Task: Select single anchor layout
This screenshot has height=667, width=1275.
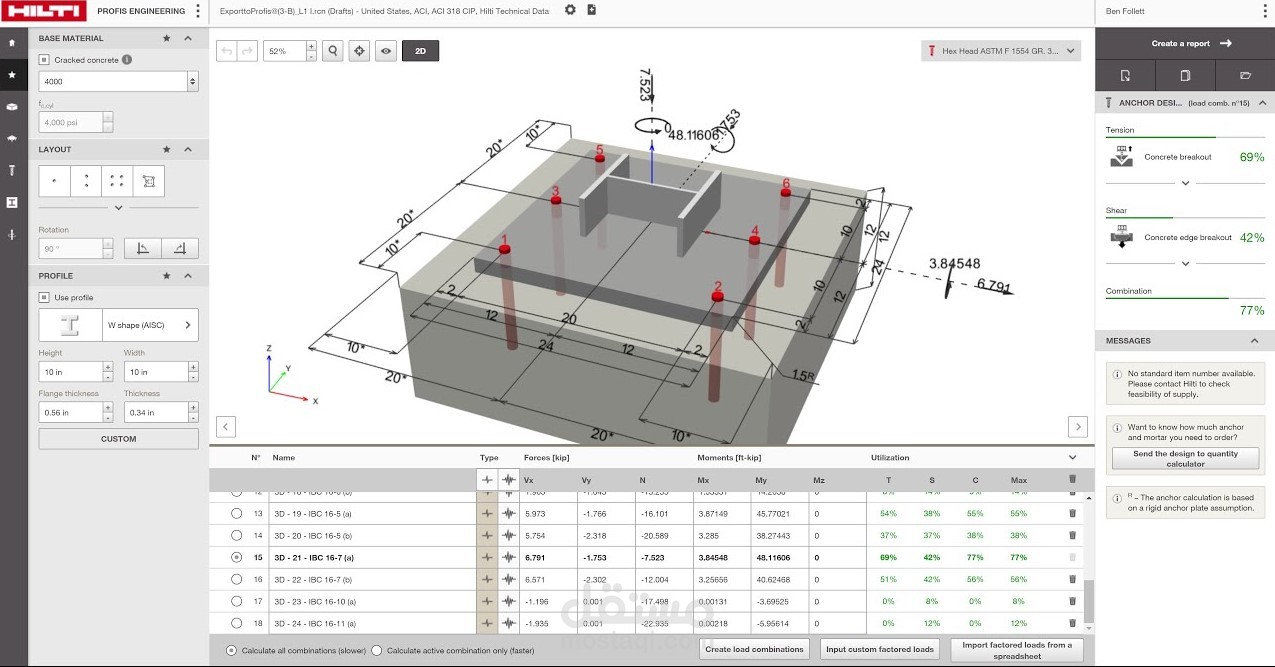Action: [x=54, y=181]
